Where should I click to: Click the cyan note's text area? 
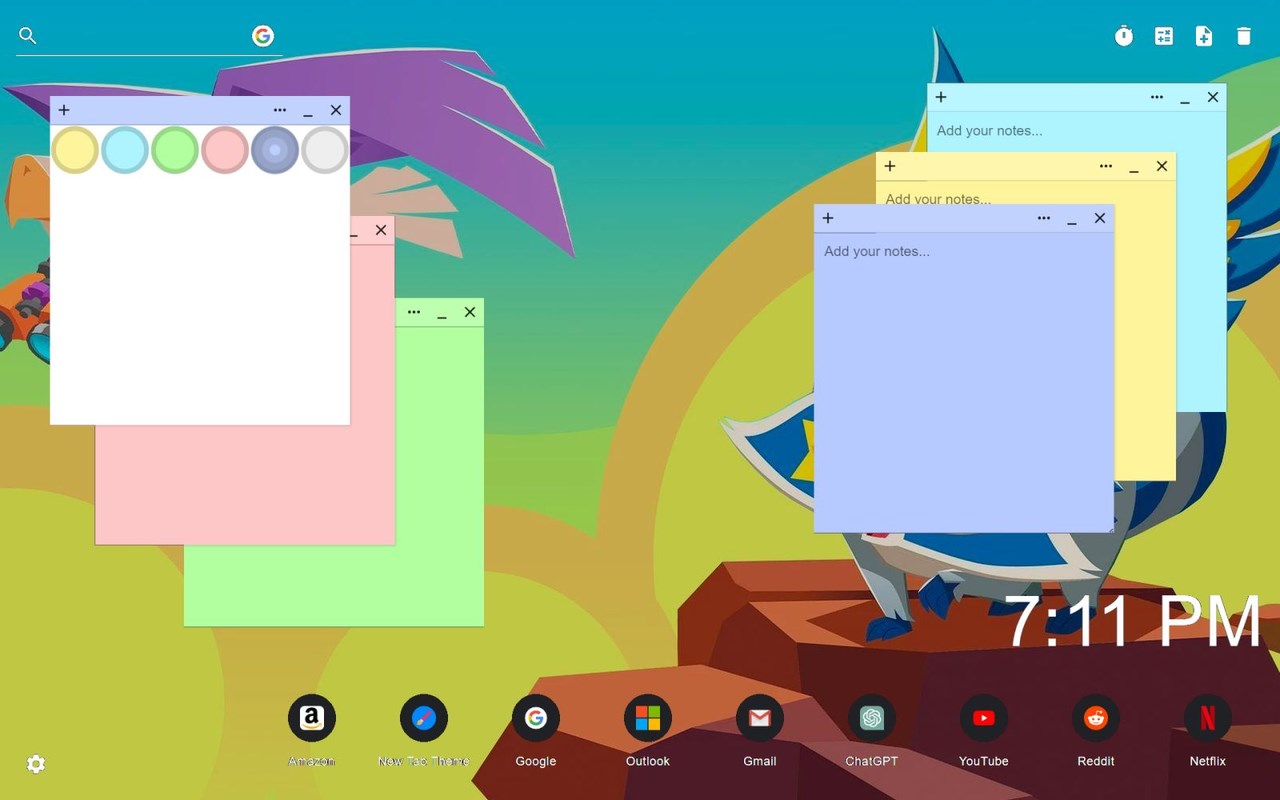click(1076, 131)
